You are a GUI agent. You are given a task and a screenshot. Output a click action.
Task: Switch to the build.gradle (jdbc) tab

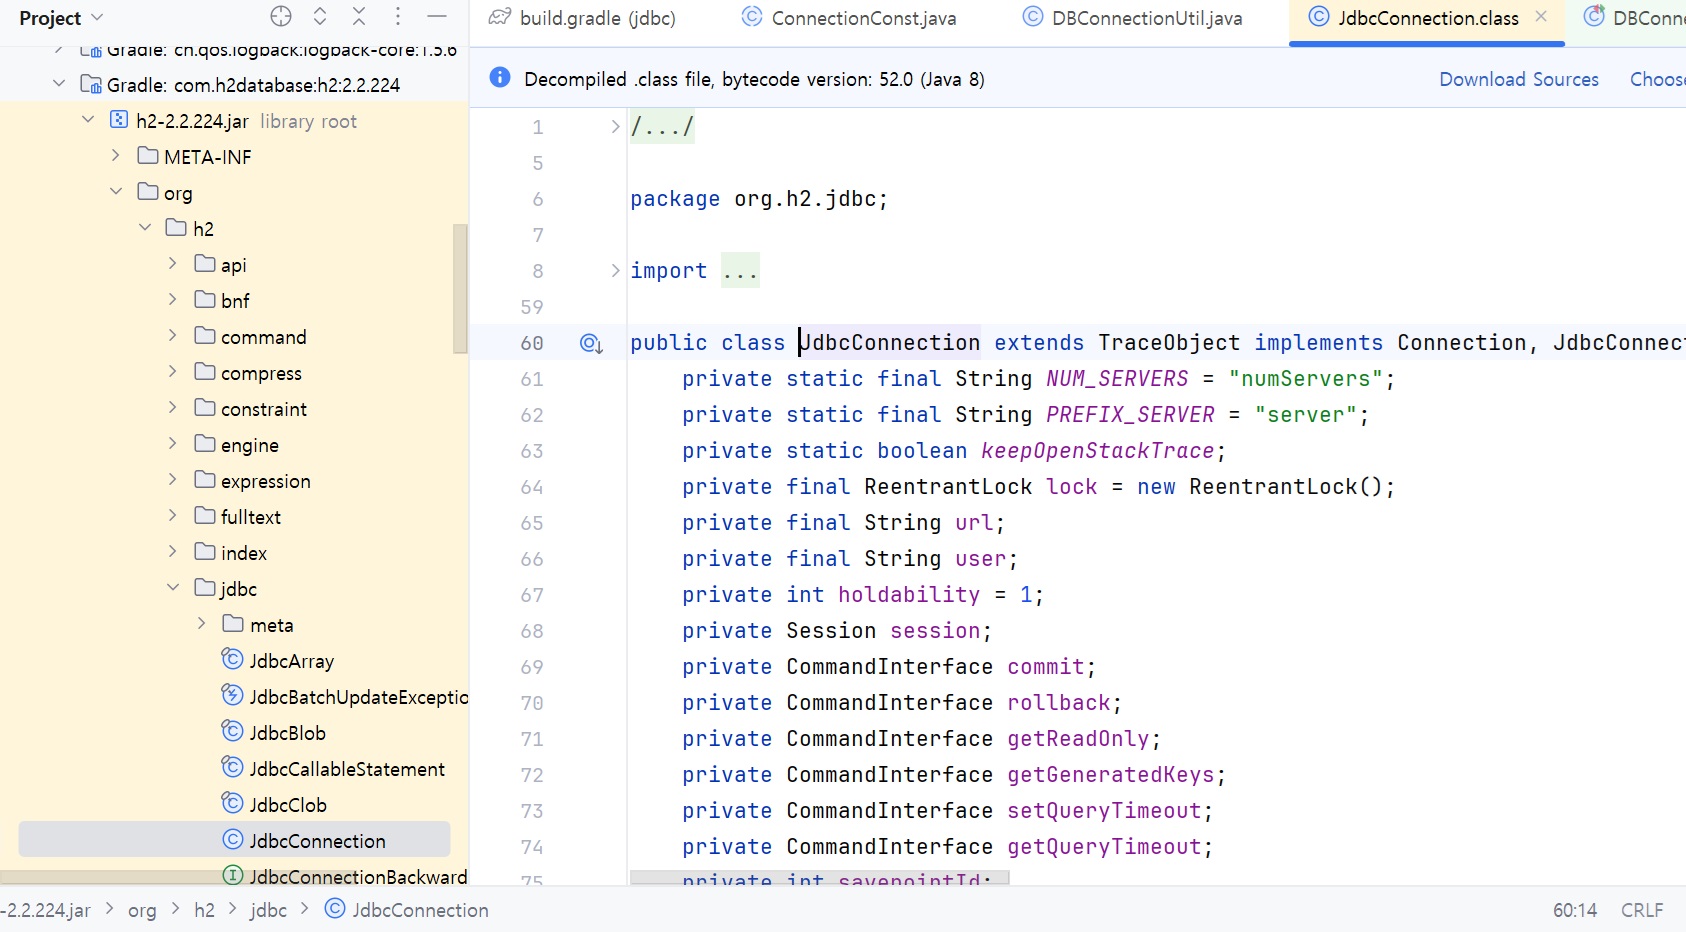point(582,18)
